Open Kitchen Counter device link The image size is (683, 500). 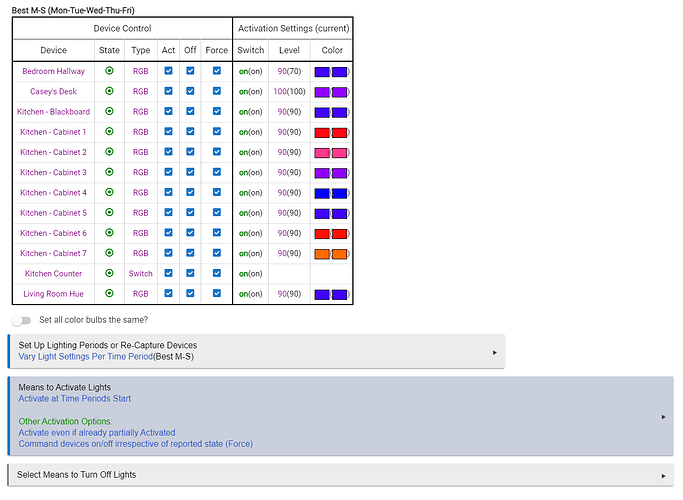pyautogui.click(x=54, y=274)
